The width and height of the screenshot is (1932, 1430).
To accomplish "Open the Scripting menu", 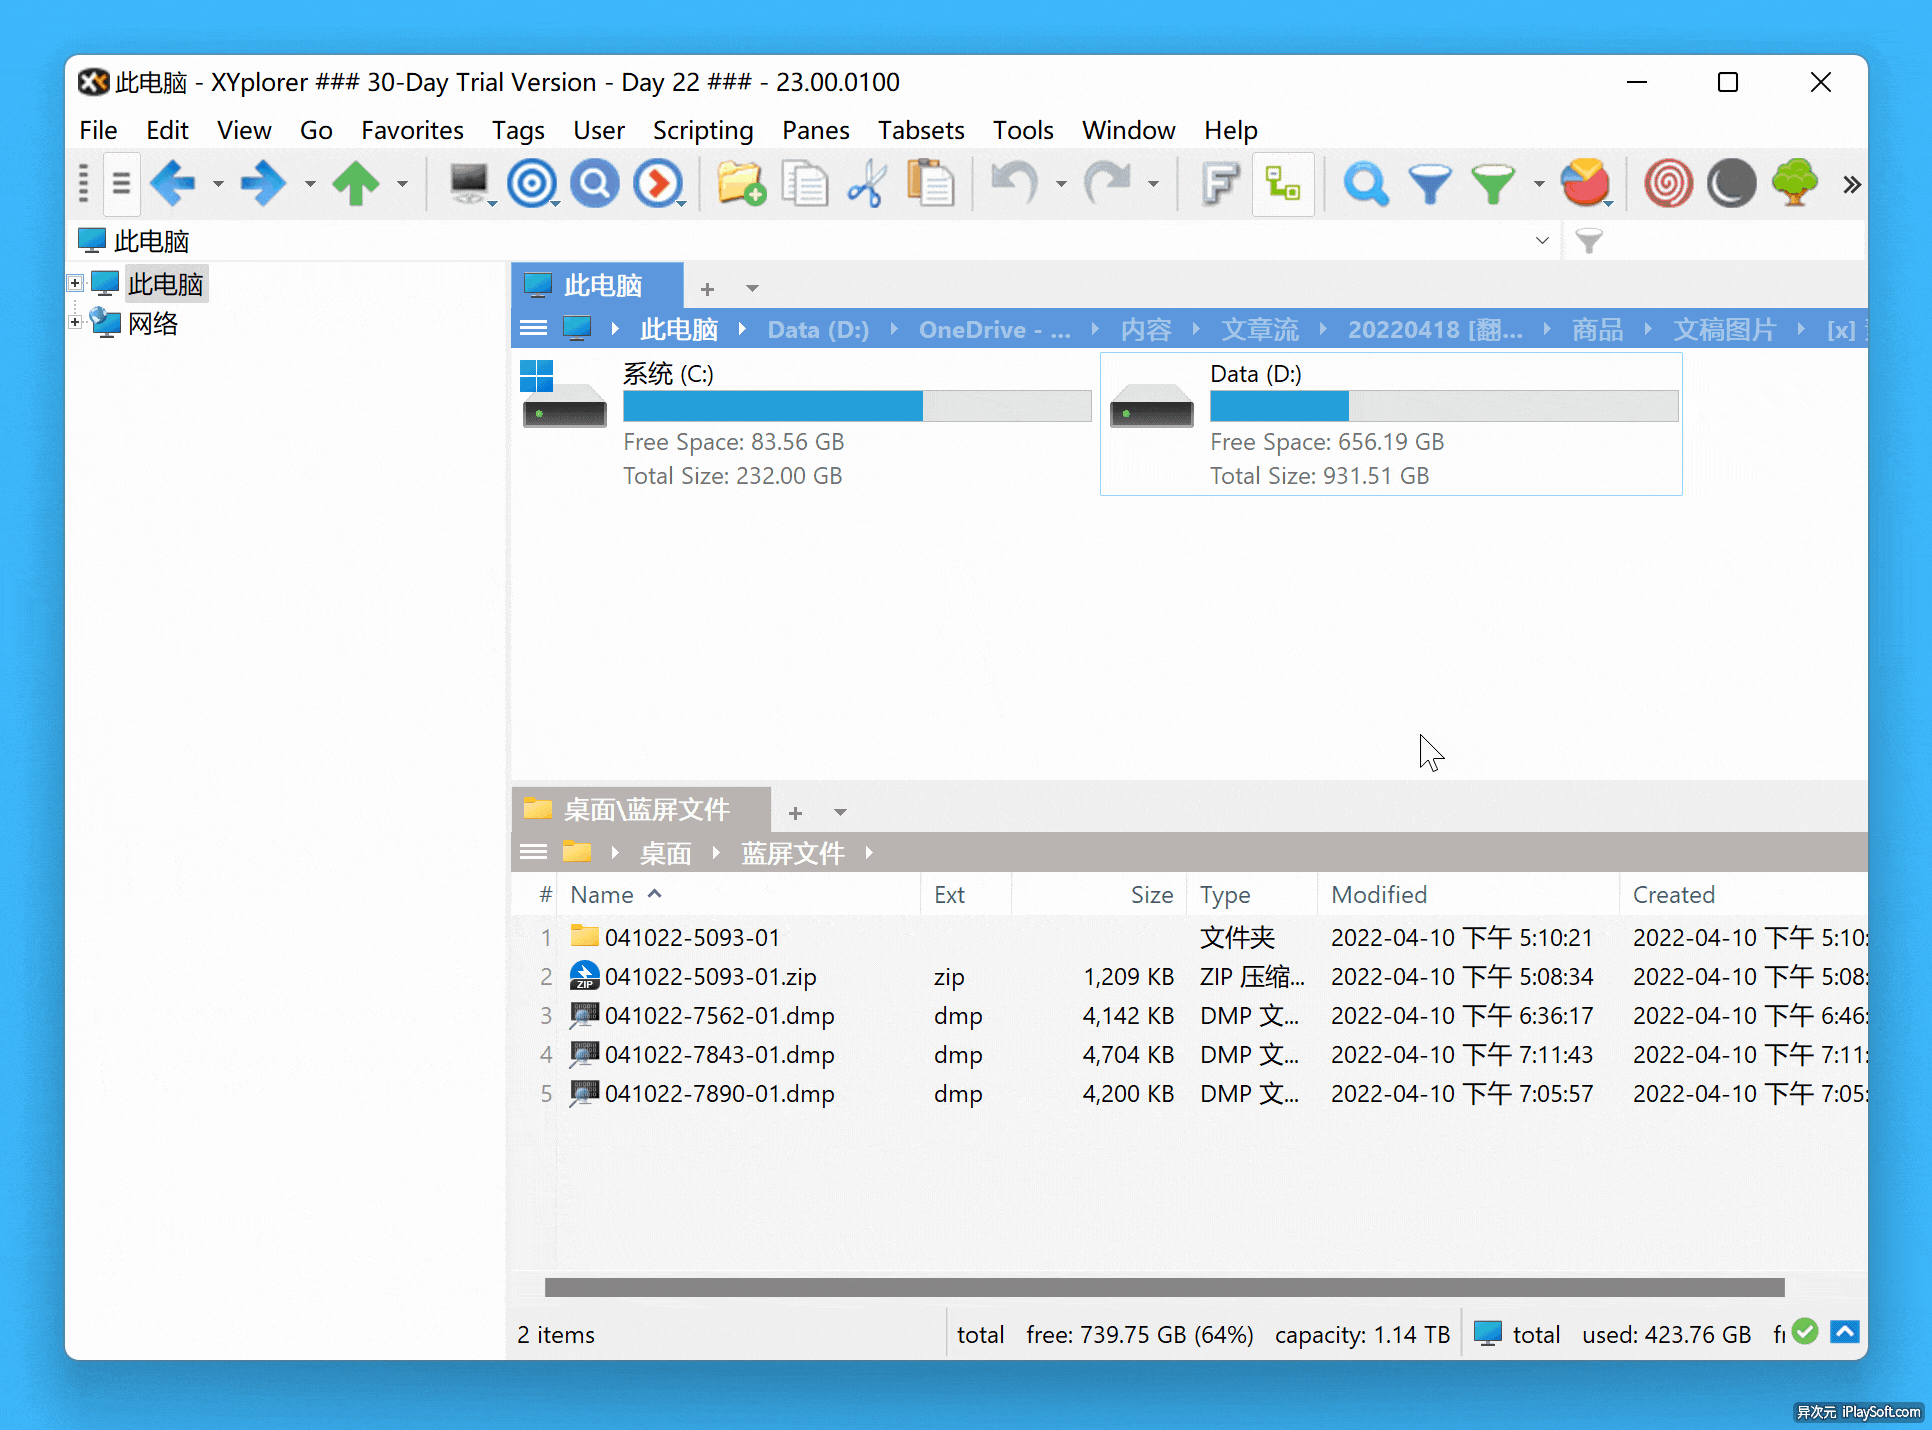I will (x=702, y=130).
